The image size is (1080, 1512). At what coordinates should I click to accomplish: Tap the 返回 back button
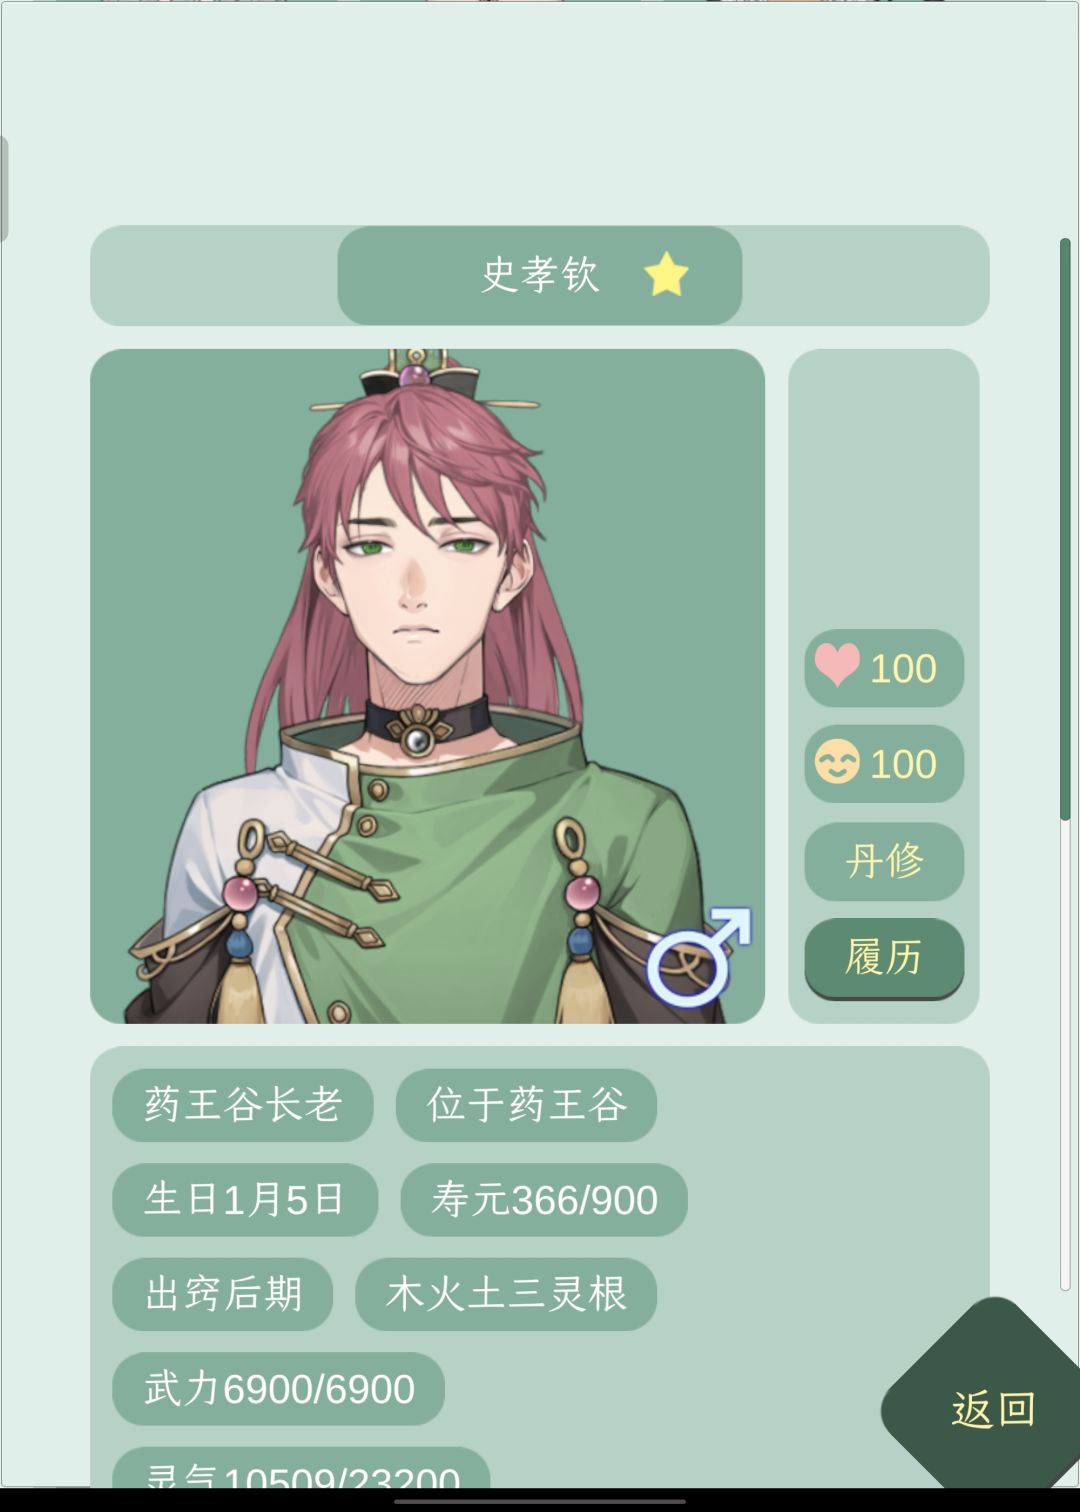[992, 1409]
